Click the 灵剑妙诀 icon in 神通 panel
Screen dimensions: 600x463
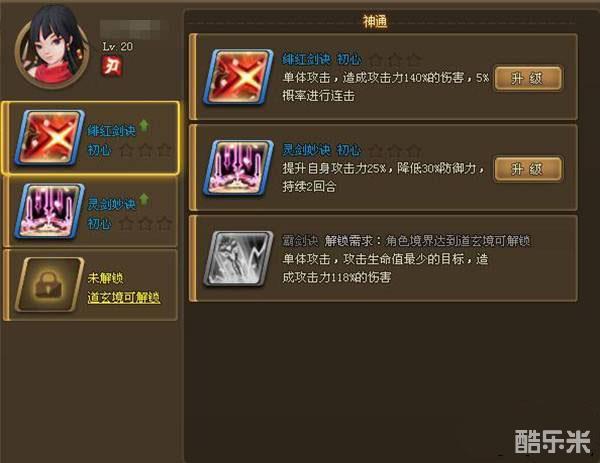pyautogui.click(x=238, y=168)
